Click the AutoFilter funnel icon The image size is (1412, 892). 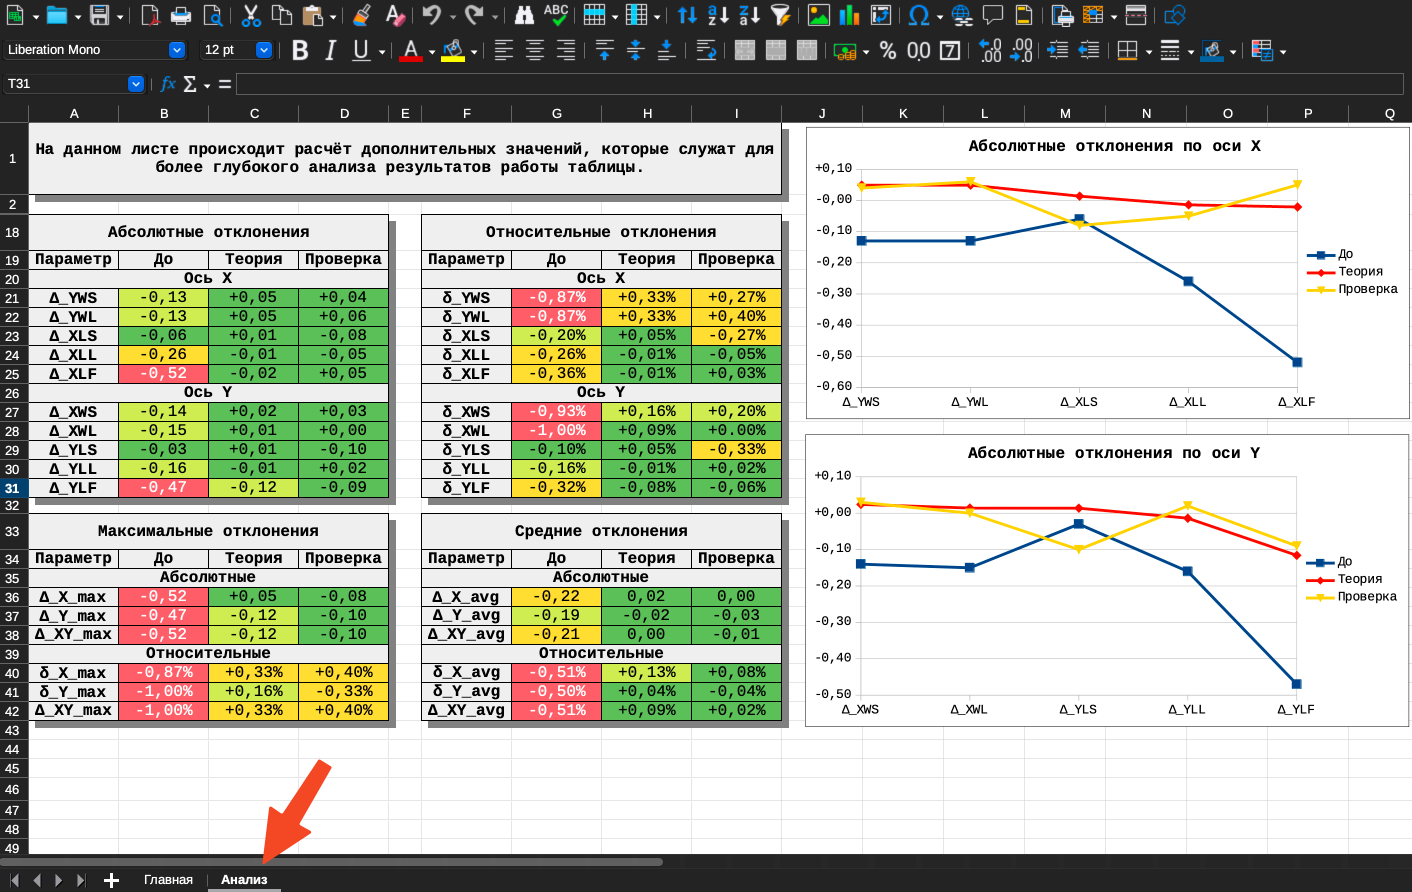(781, 15)
